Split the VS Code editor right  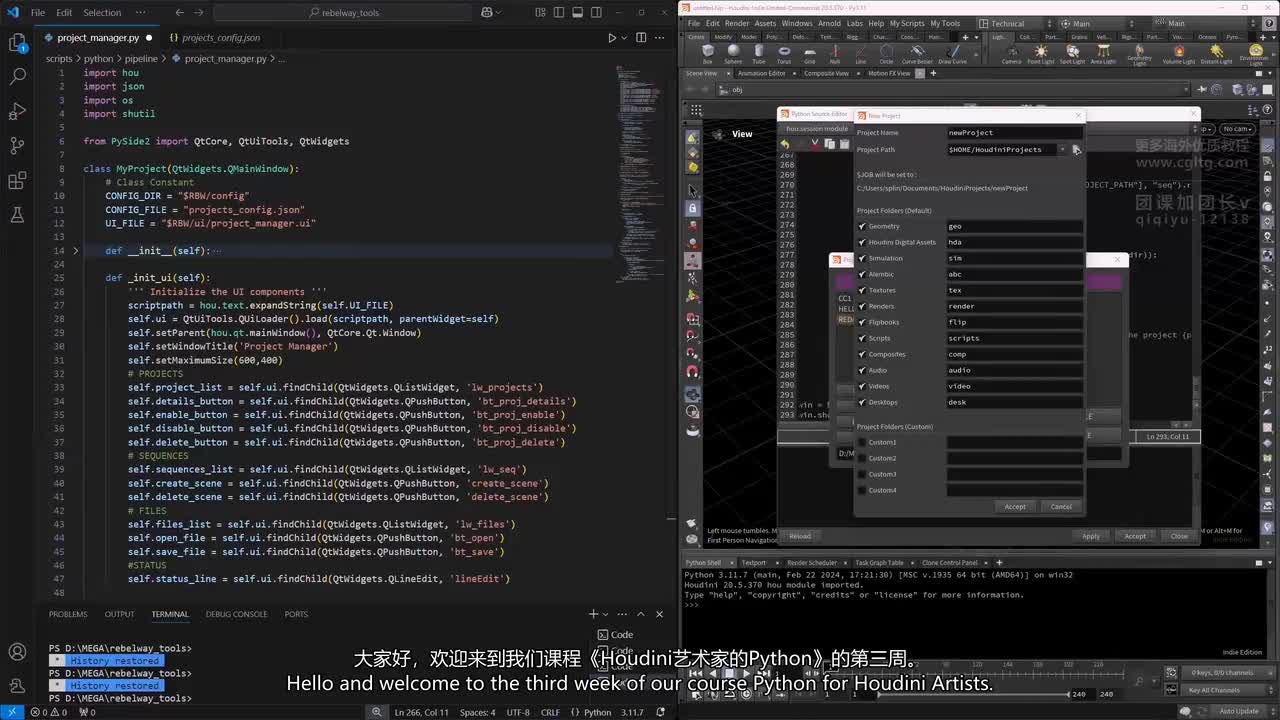coord(641,38)
